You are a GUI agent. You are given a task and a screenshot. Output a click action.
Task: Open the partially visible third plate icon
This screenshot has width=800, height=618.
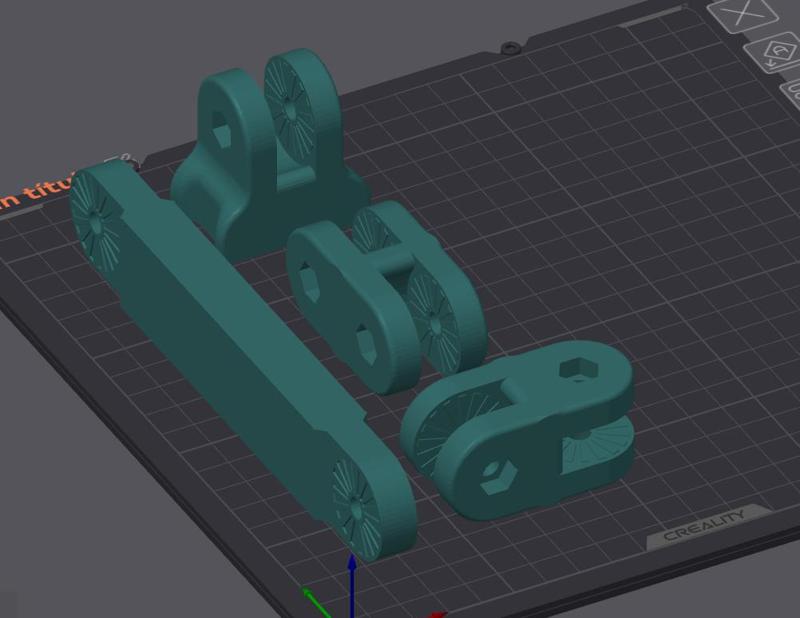tap(790, 95)
